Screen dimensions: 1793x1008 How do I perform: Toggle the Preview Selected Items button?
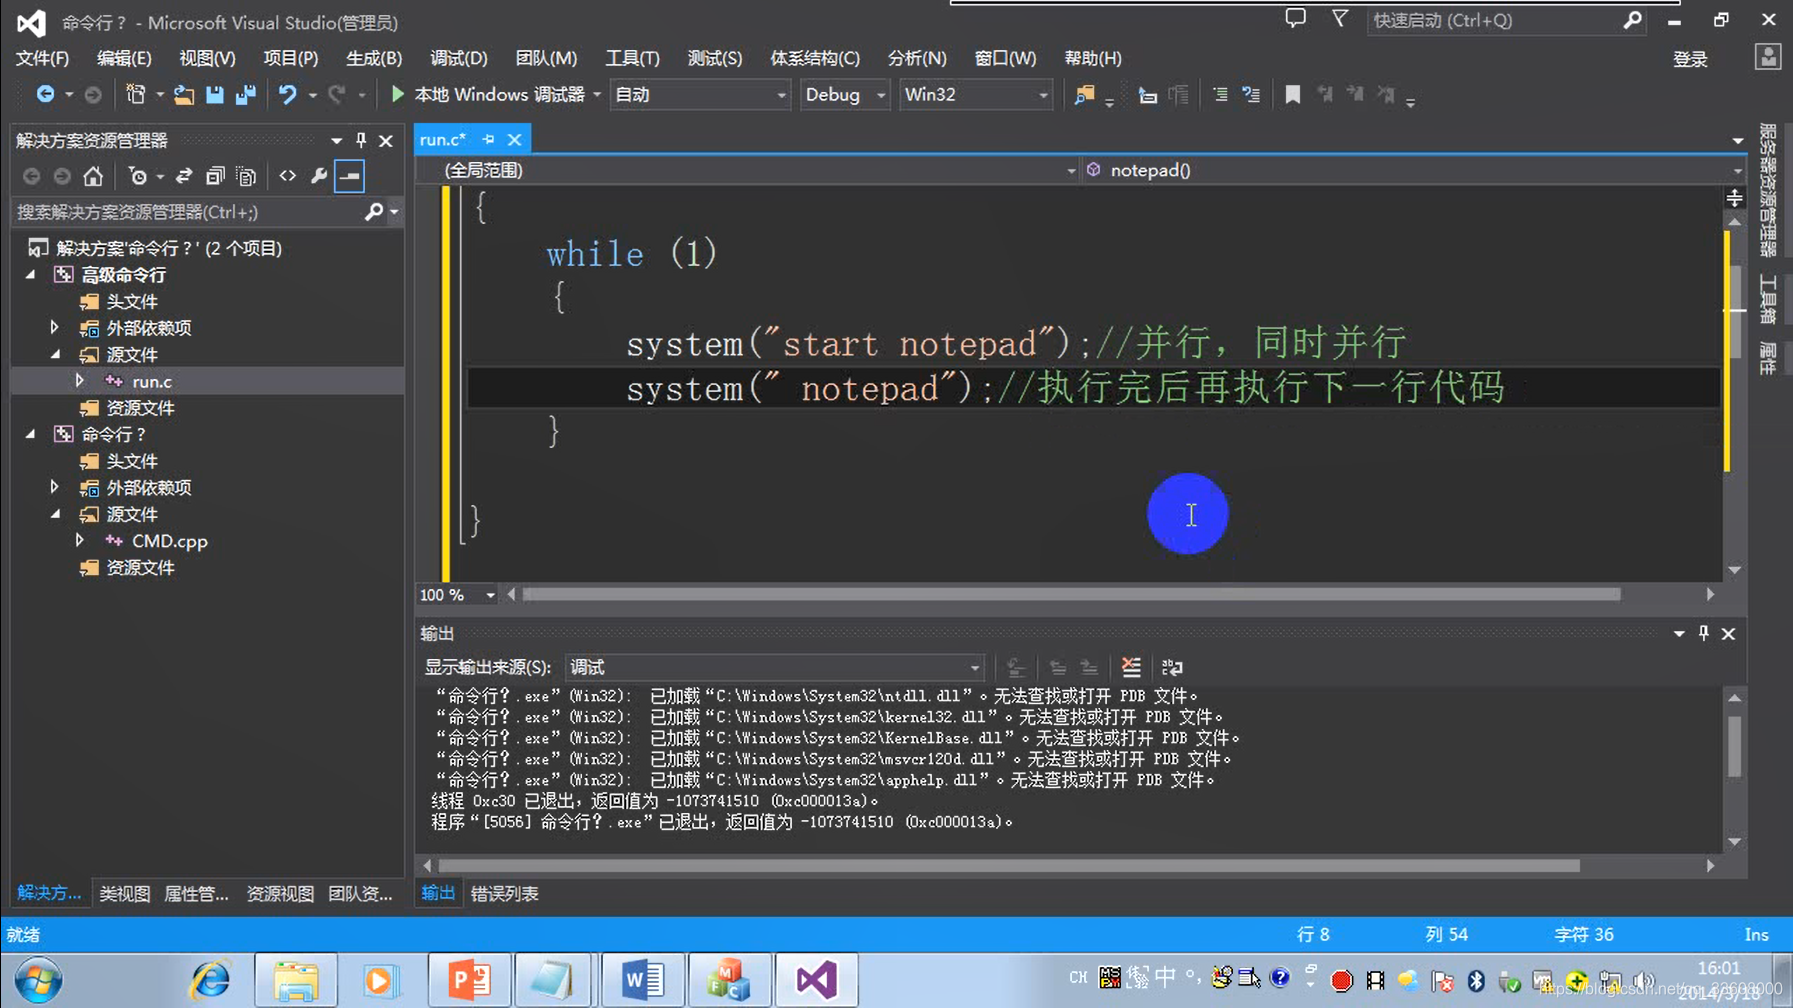(350, 176)
